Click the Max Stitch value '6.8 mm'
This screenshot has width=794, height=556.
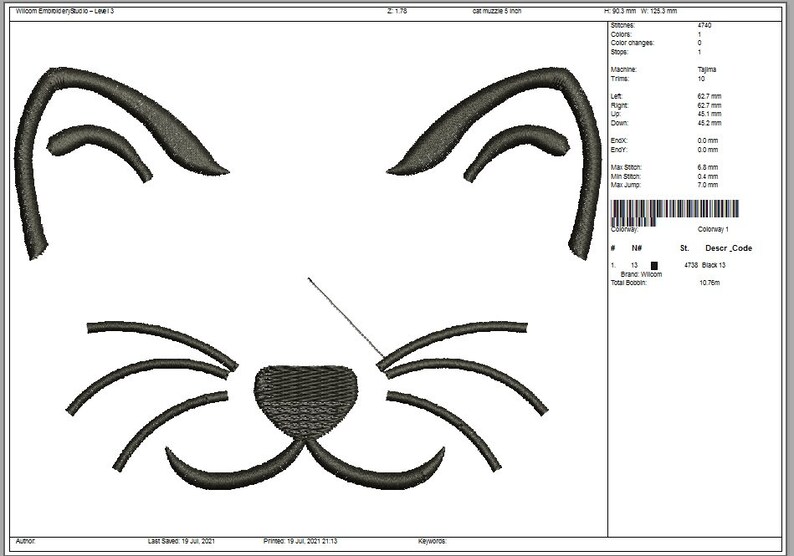(708, 167)
